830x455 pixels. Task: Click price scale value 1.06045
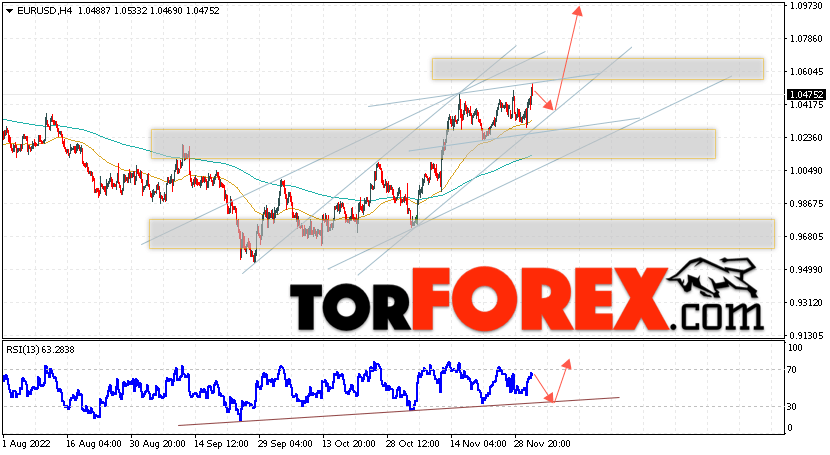pyautogui.click(x=806, y=71)
